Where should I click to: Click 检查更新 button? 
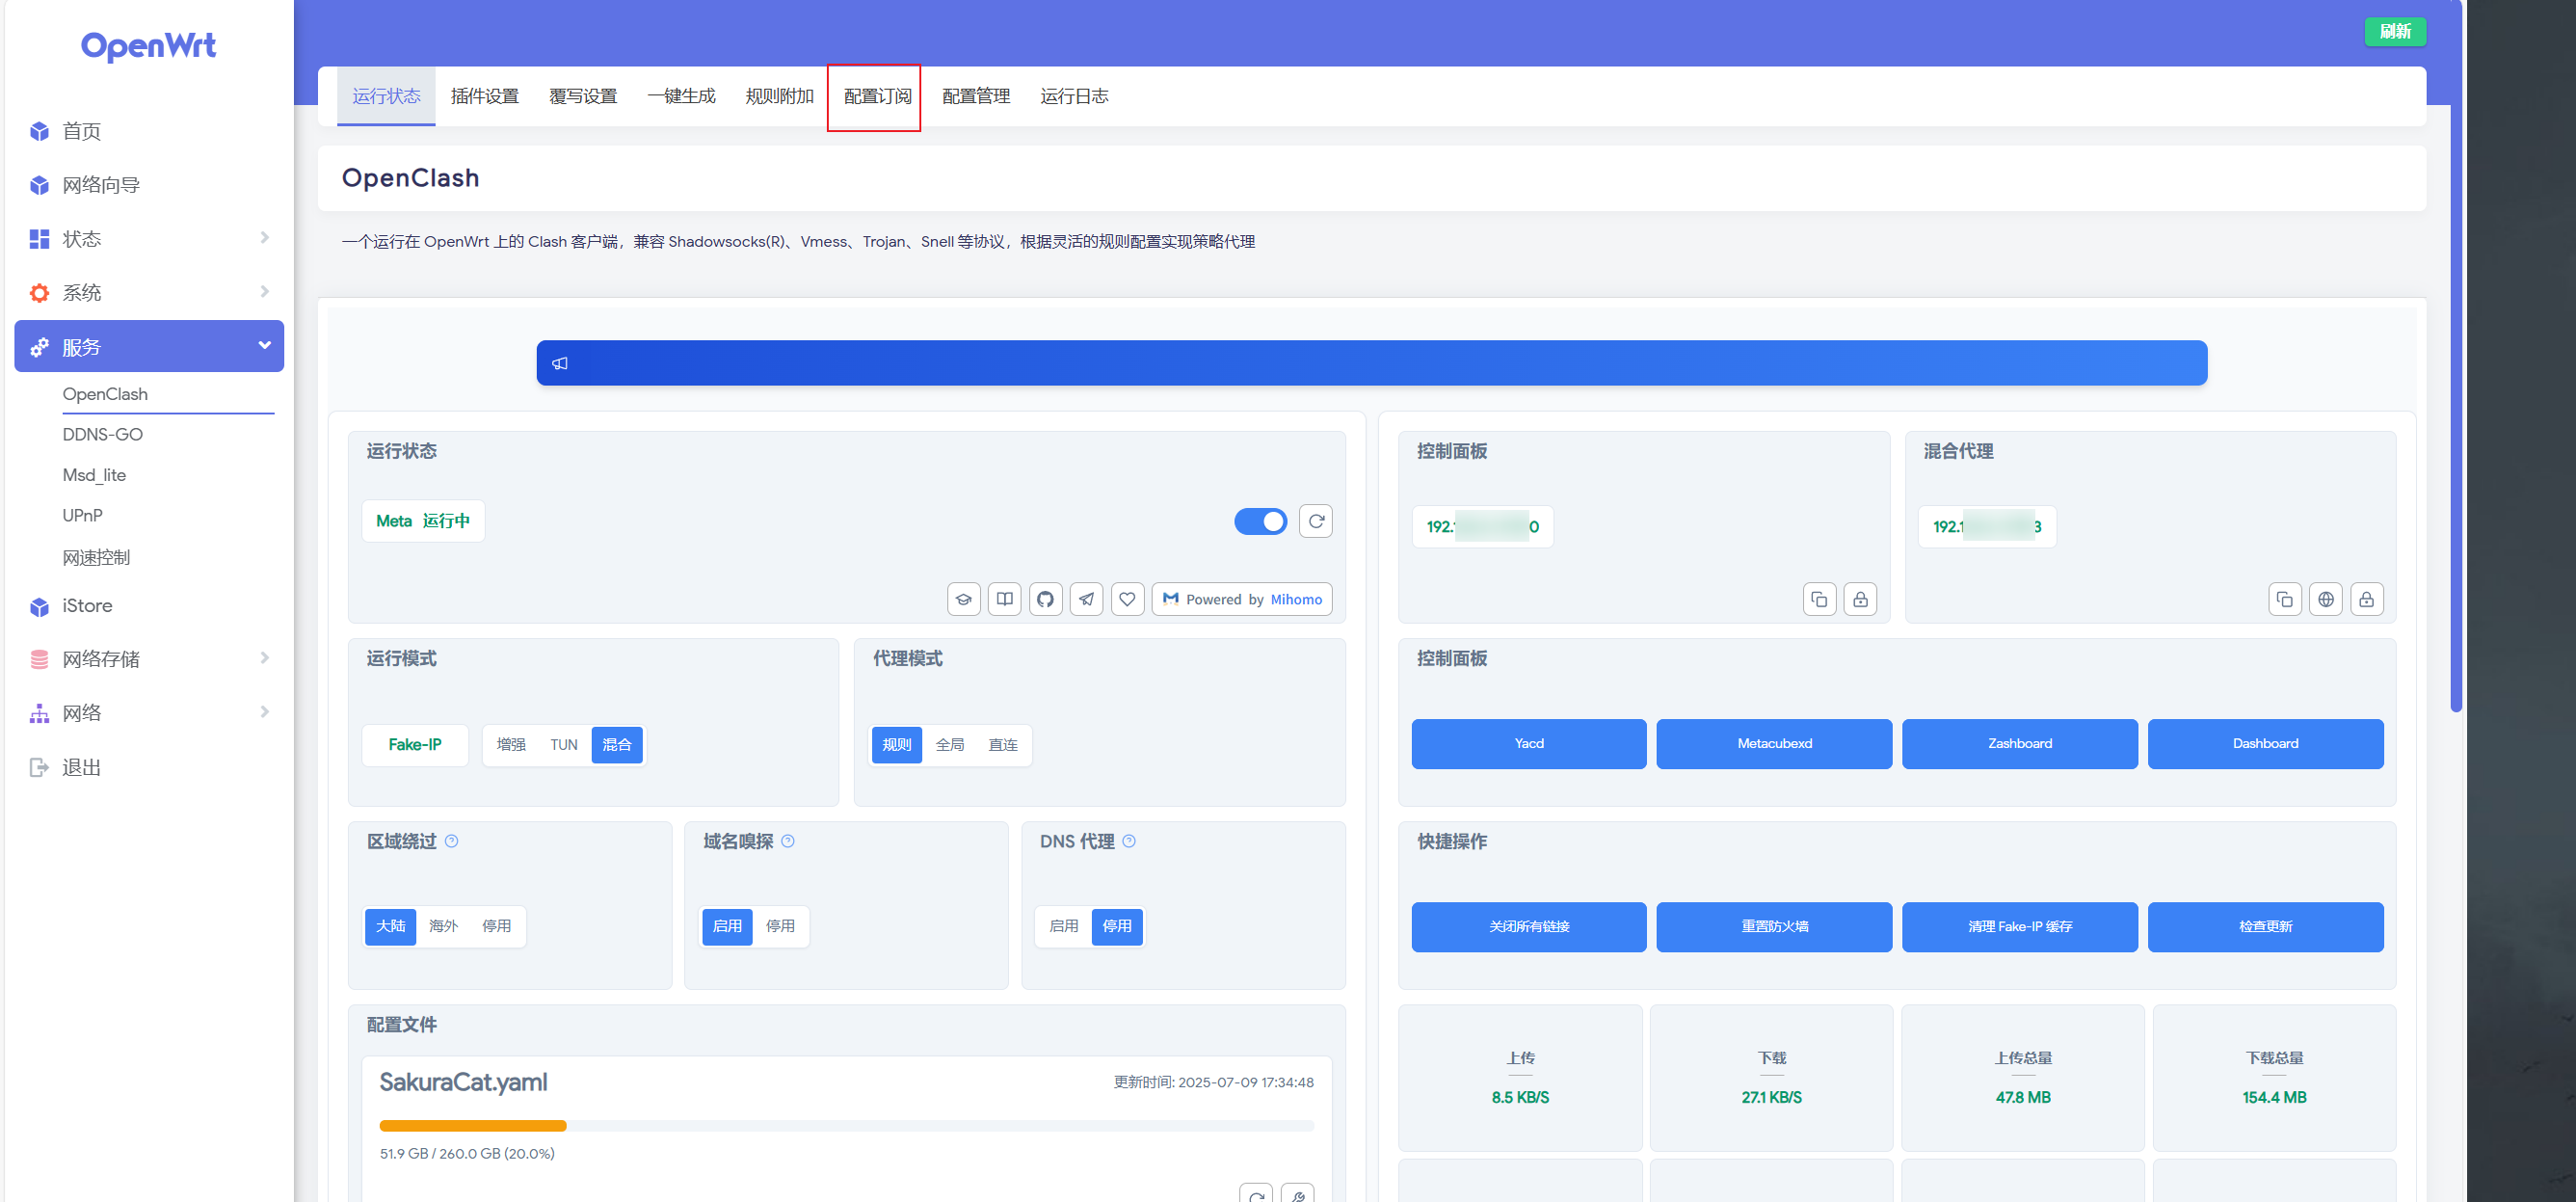tap(2265, 927)
